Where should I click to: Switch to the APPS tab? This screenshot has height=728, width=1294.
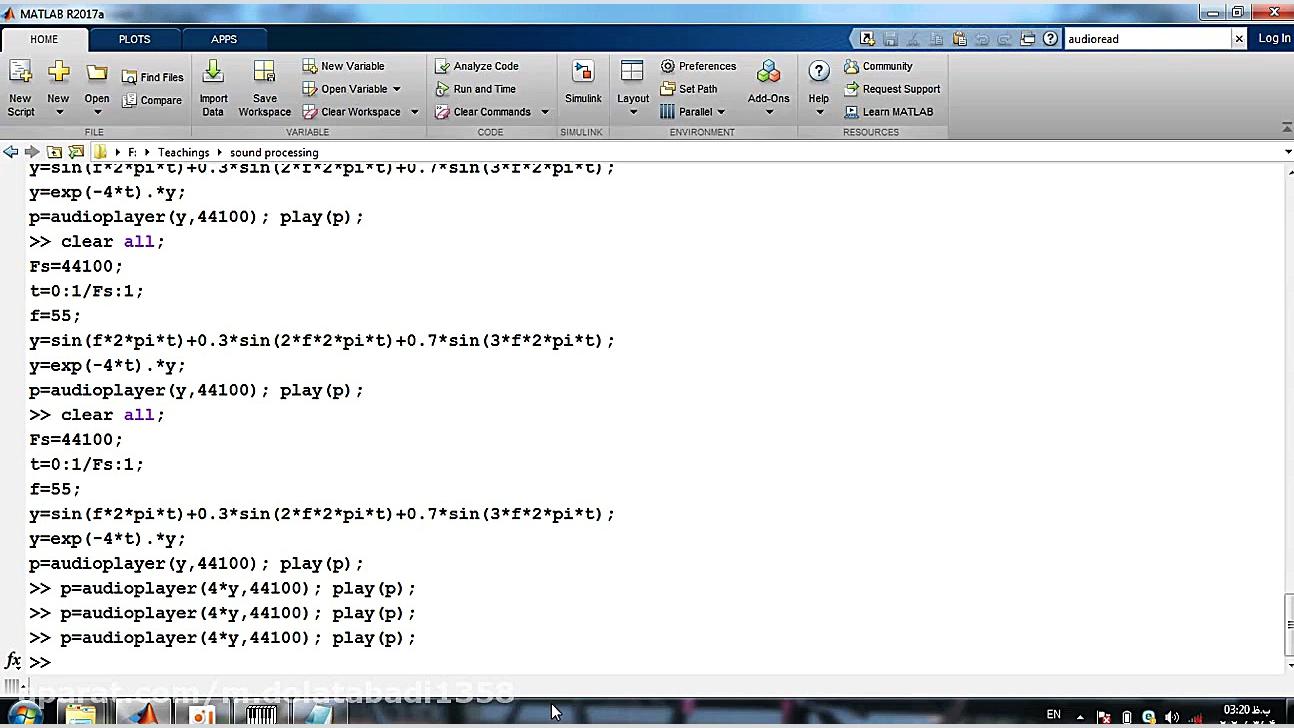(224, 39)
